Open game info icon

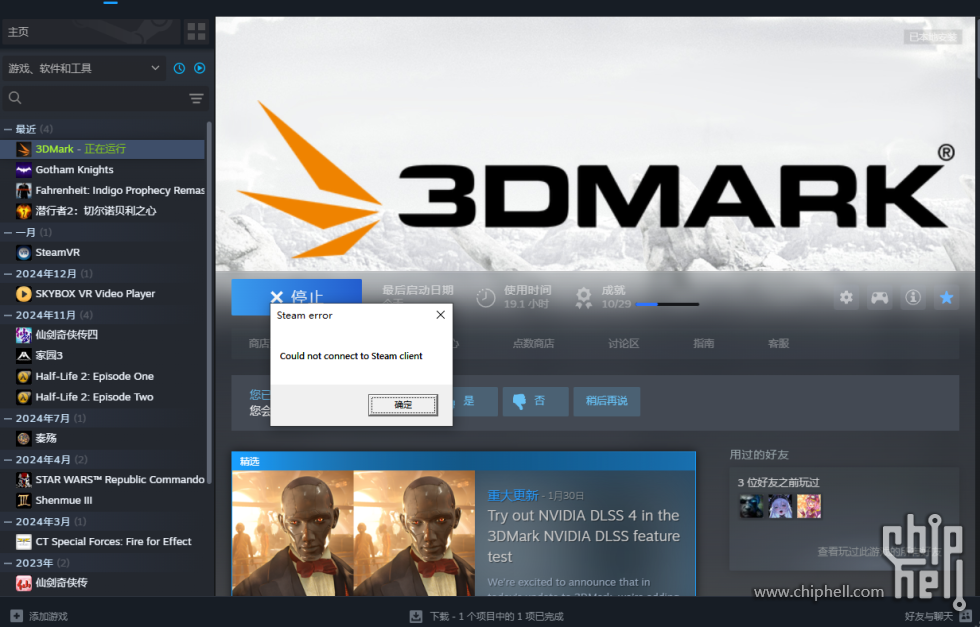point(912,298)
